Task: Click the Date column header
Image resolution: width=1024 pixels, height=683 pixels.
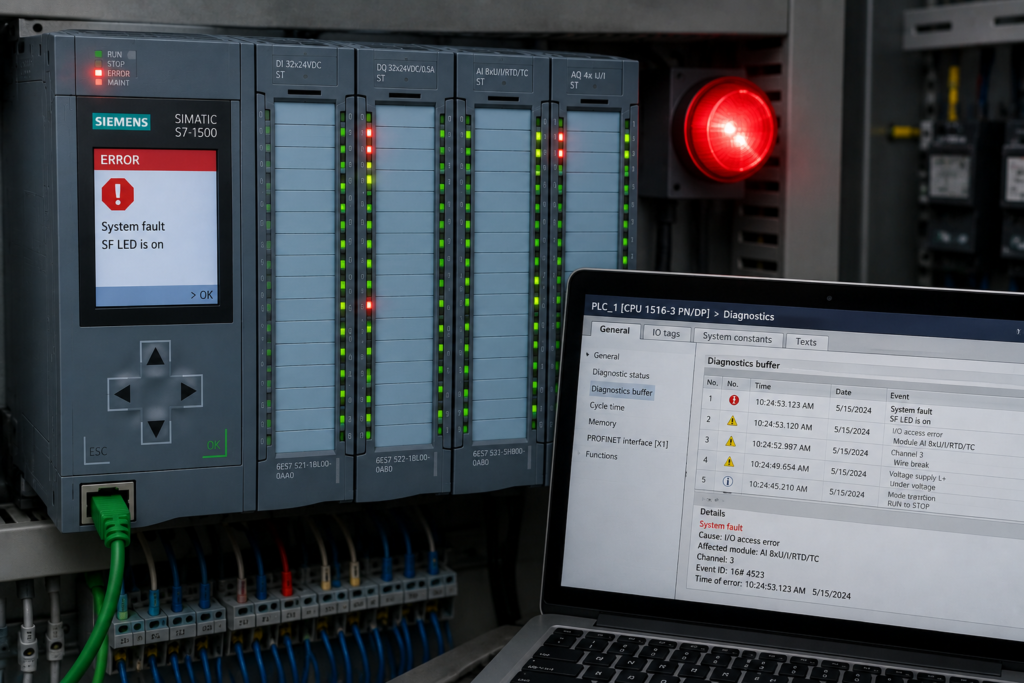Action: 843,392
